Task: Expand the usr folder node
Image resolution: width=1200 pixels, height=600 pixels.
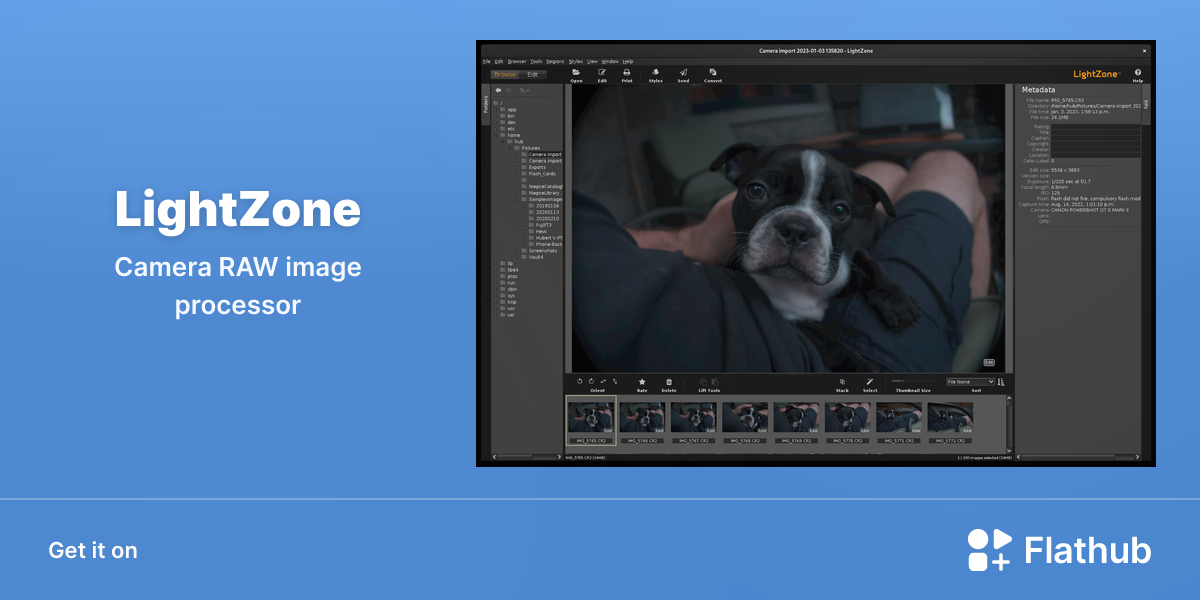Action: coord(496,308)
